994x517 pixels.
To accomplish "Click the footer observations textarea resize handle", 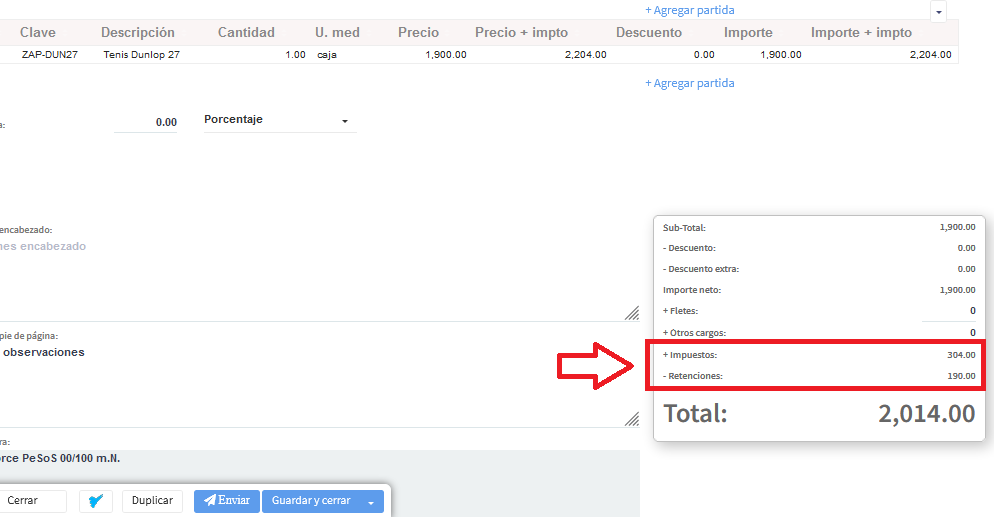I will click(x=632, y=419).
